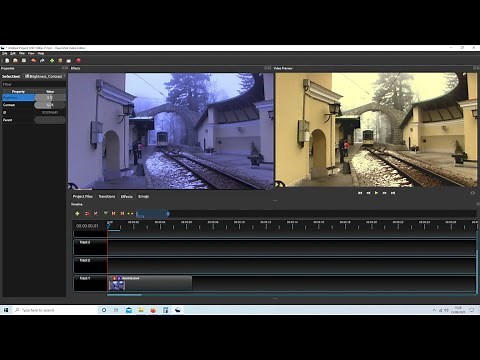Jump to end of video preview
480x360 pixels.
point(393,193)
